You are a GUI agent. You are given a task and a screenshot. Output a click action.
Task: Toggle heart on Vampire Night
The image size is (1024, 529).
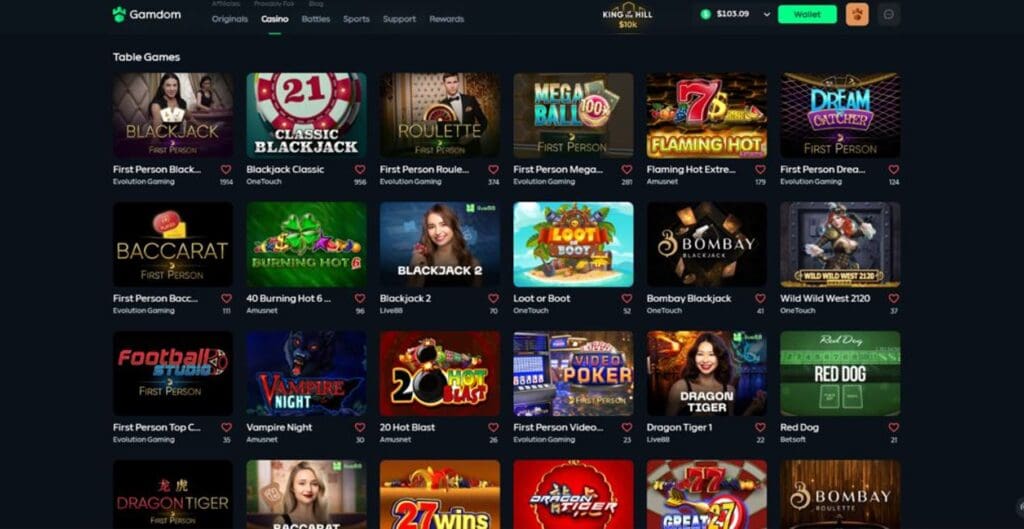(x=360, y=427)
